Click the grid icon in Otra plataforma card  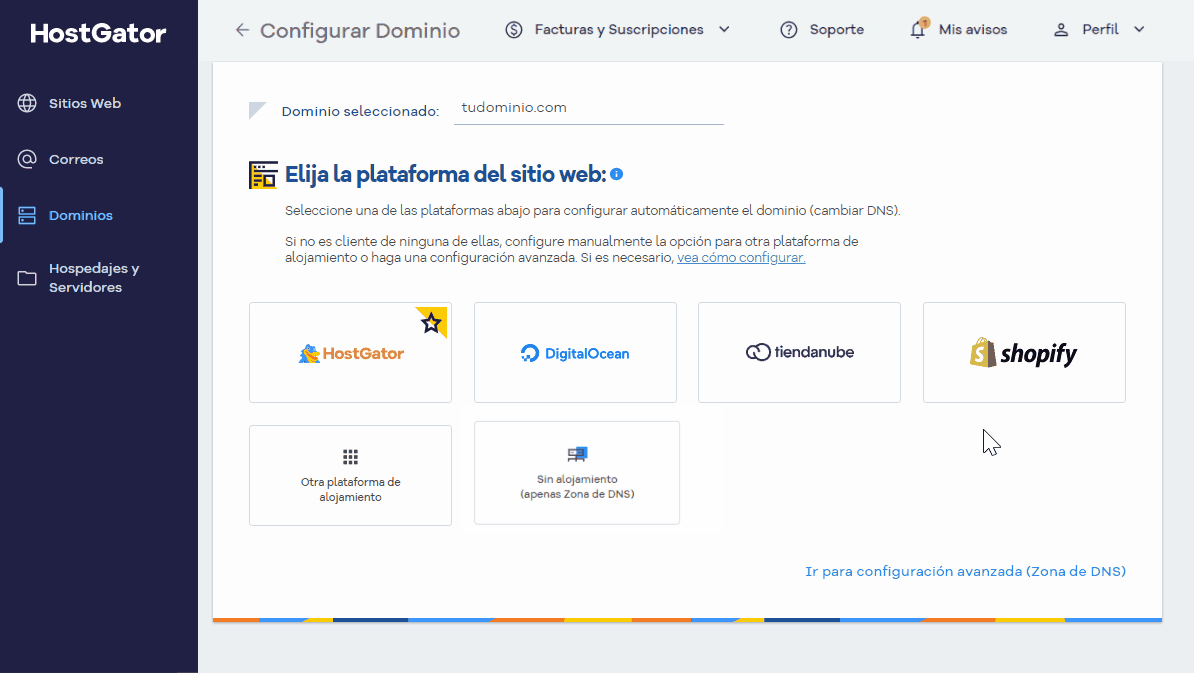[x=350, y=457]
